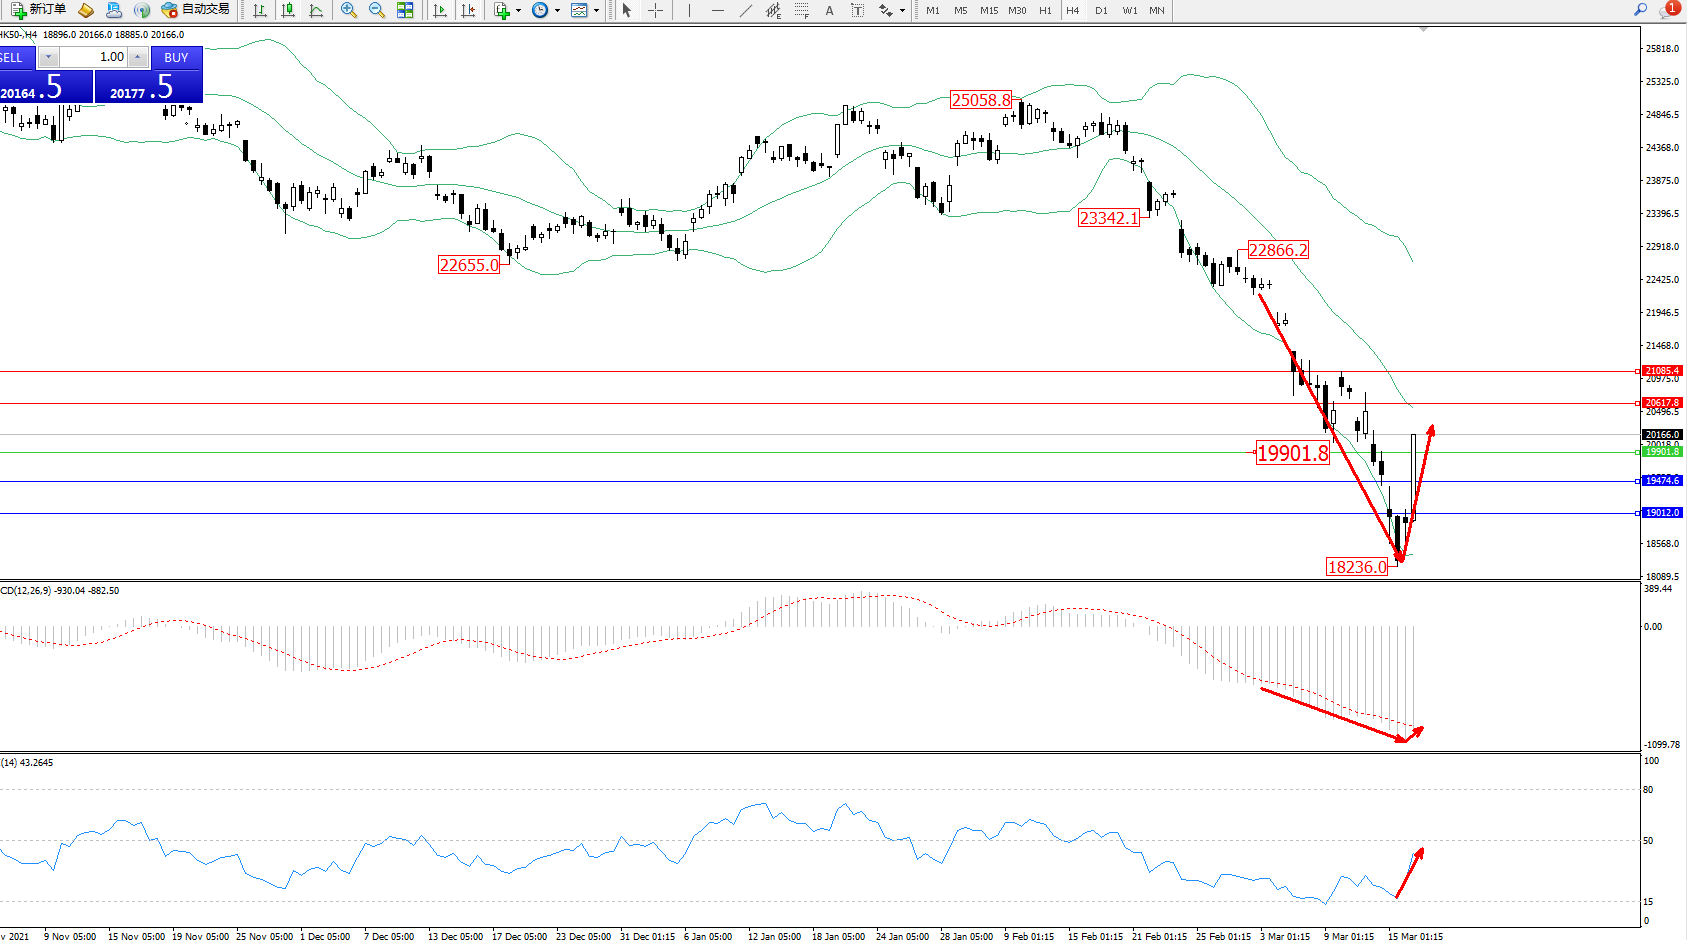1687x940 pixels.
Task: Open the chat notifications icon with badge
Action: [x=1668, y=10]
